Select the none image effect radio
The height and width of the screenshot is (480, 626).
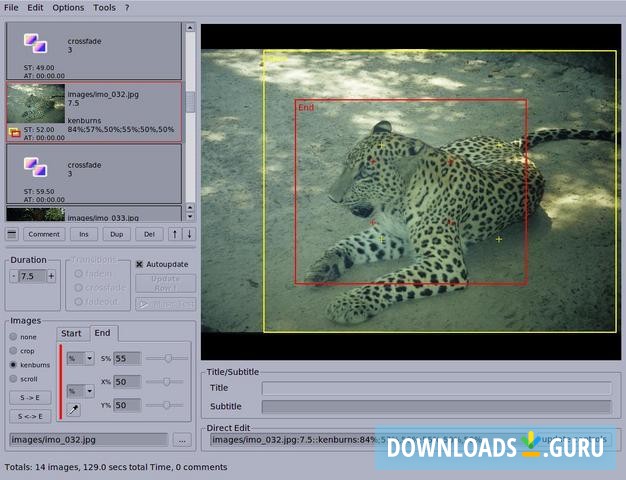pos(13,337)
